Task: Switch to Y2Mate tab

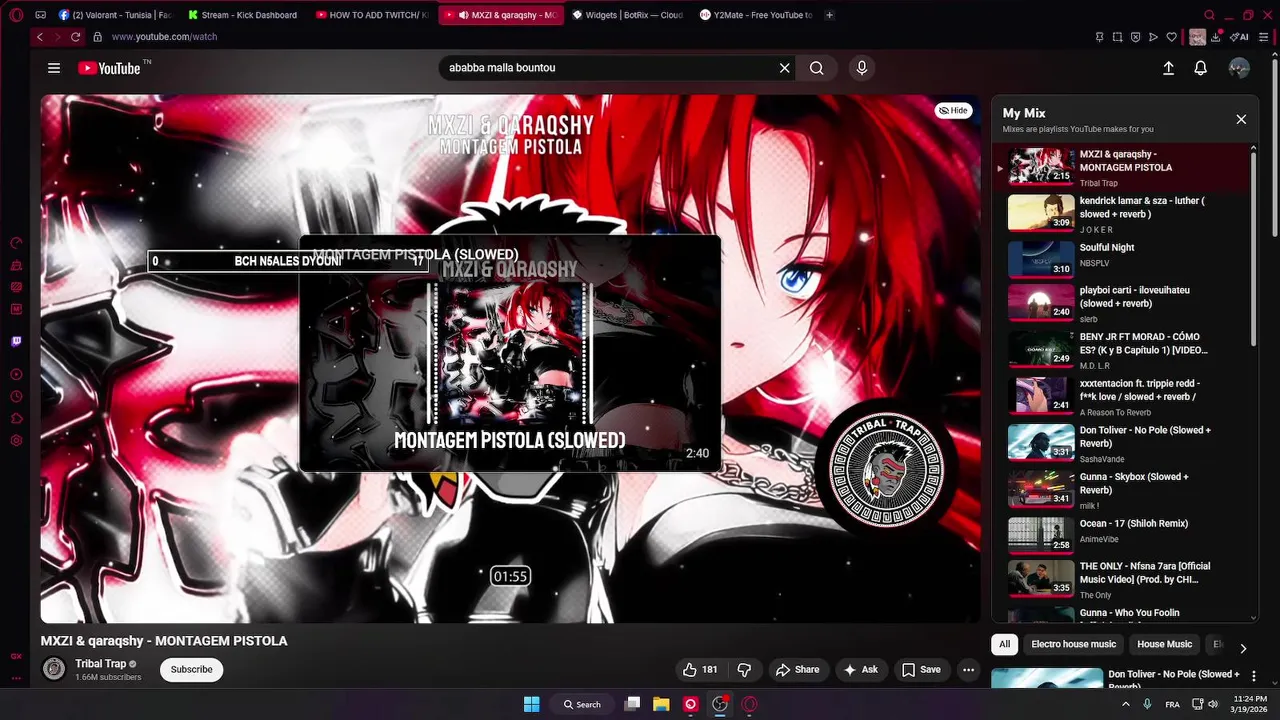Action: tap(755, 15)
